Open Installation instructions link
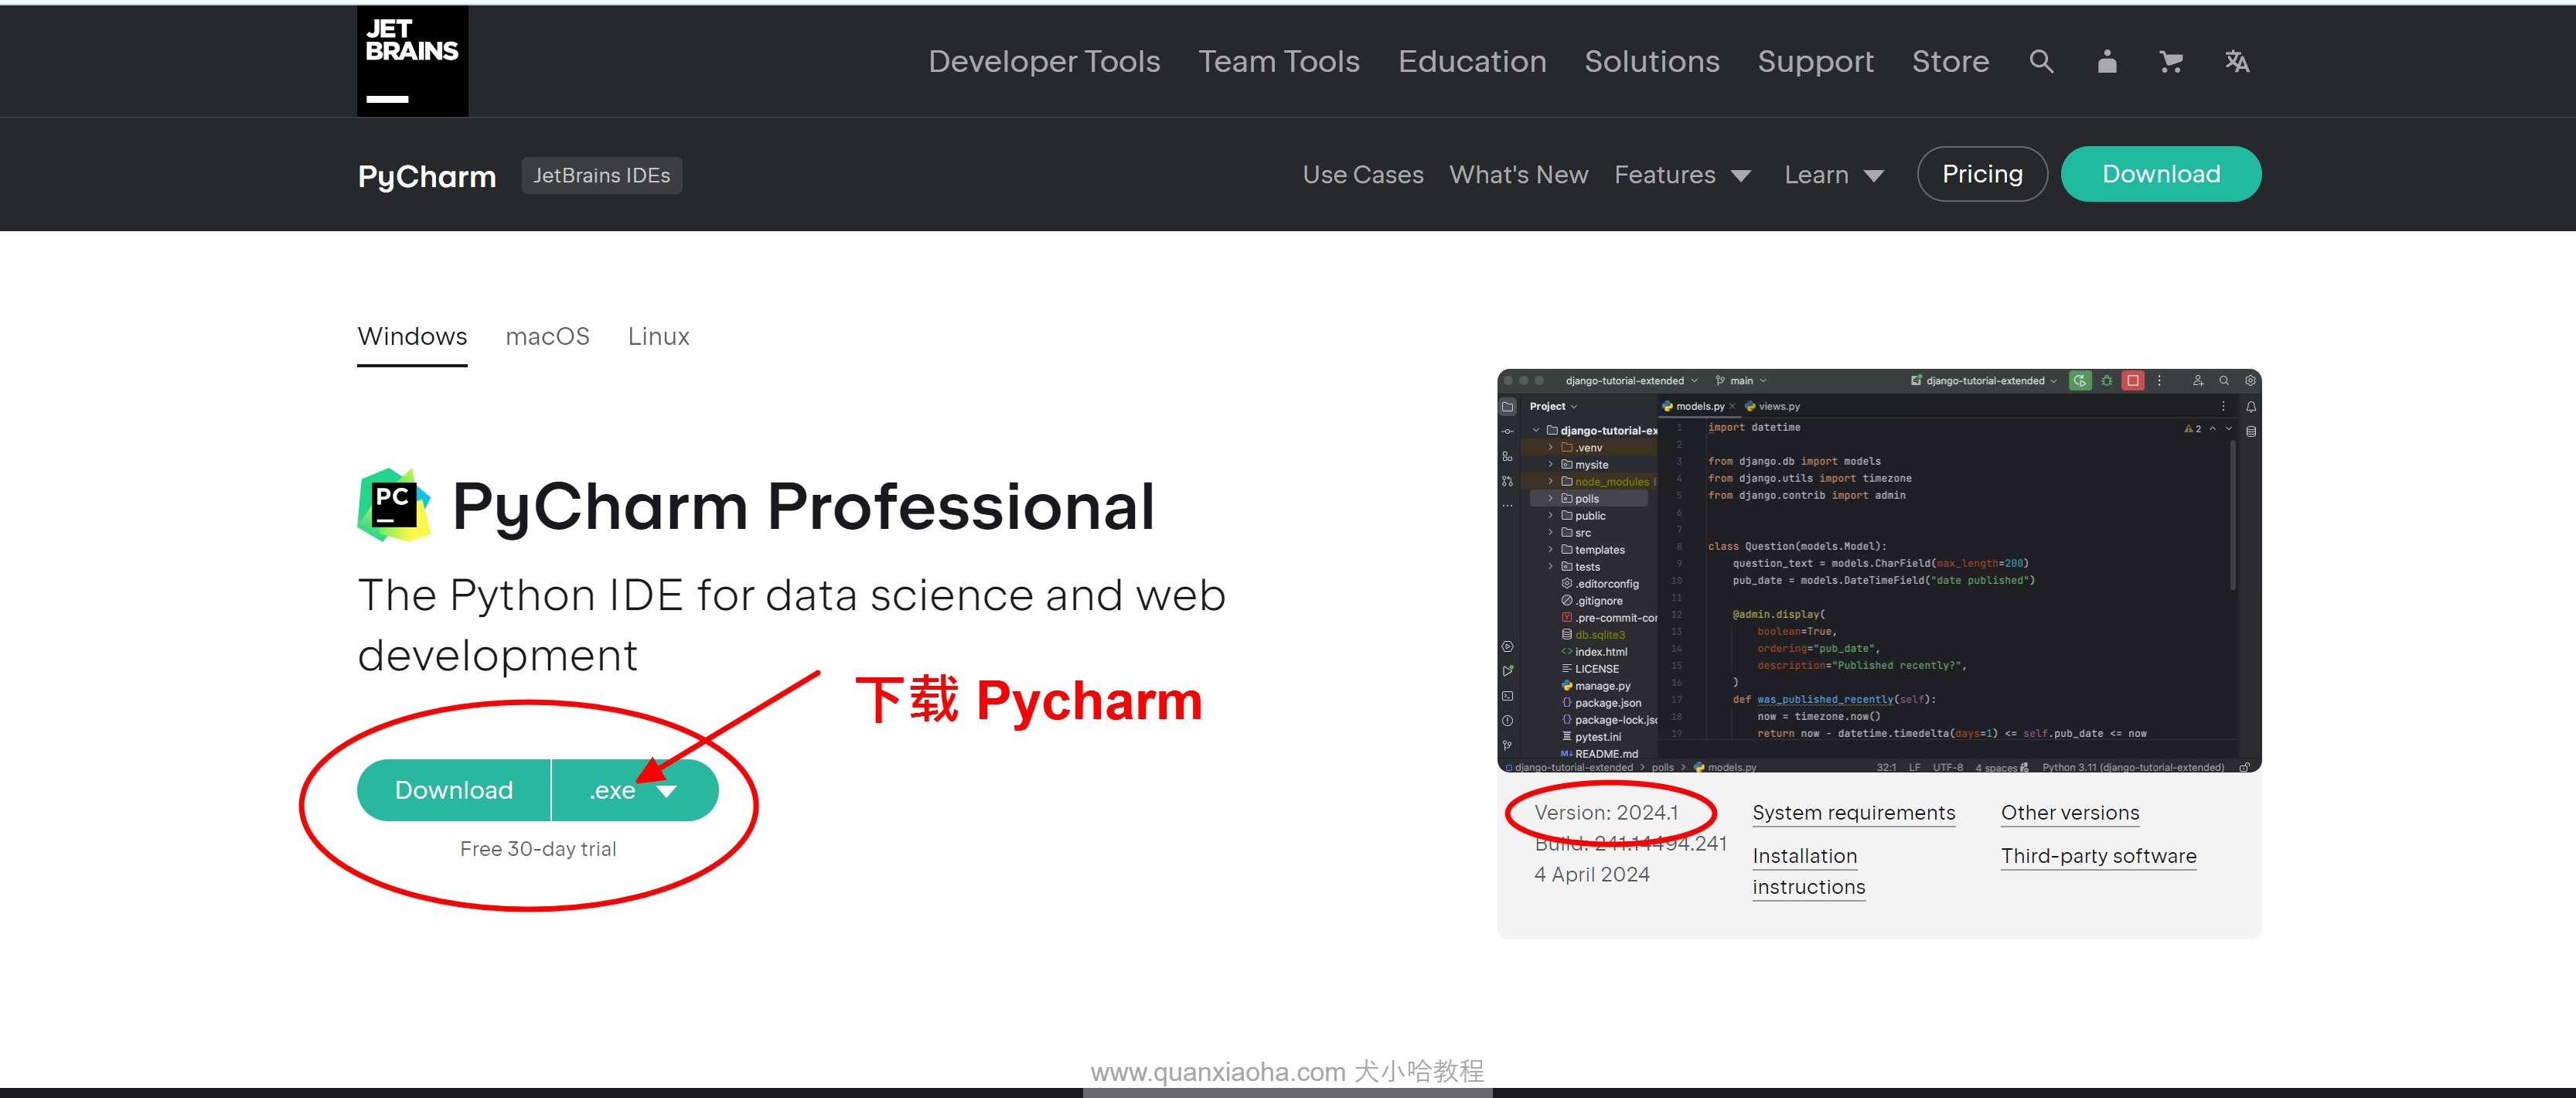This screenshot has width=2576, height=1098. pos(1809,871)
